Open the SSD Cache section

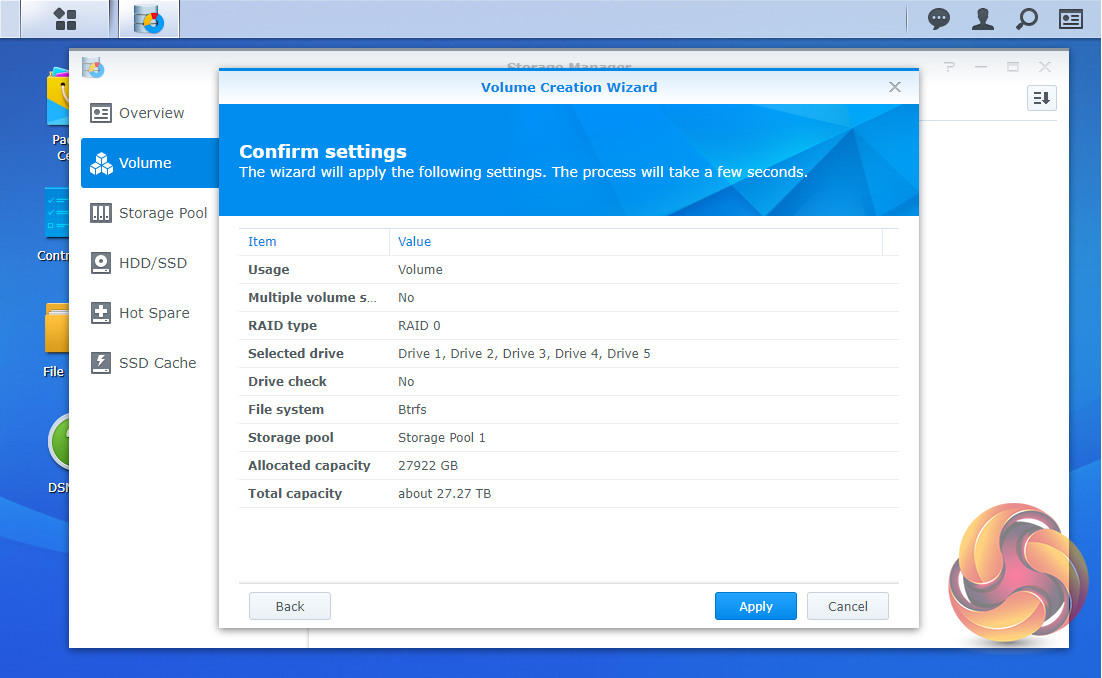(150, 363)
